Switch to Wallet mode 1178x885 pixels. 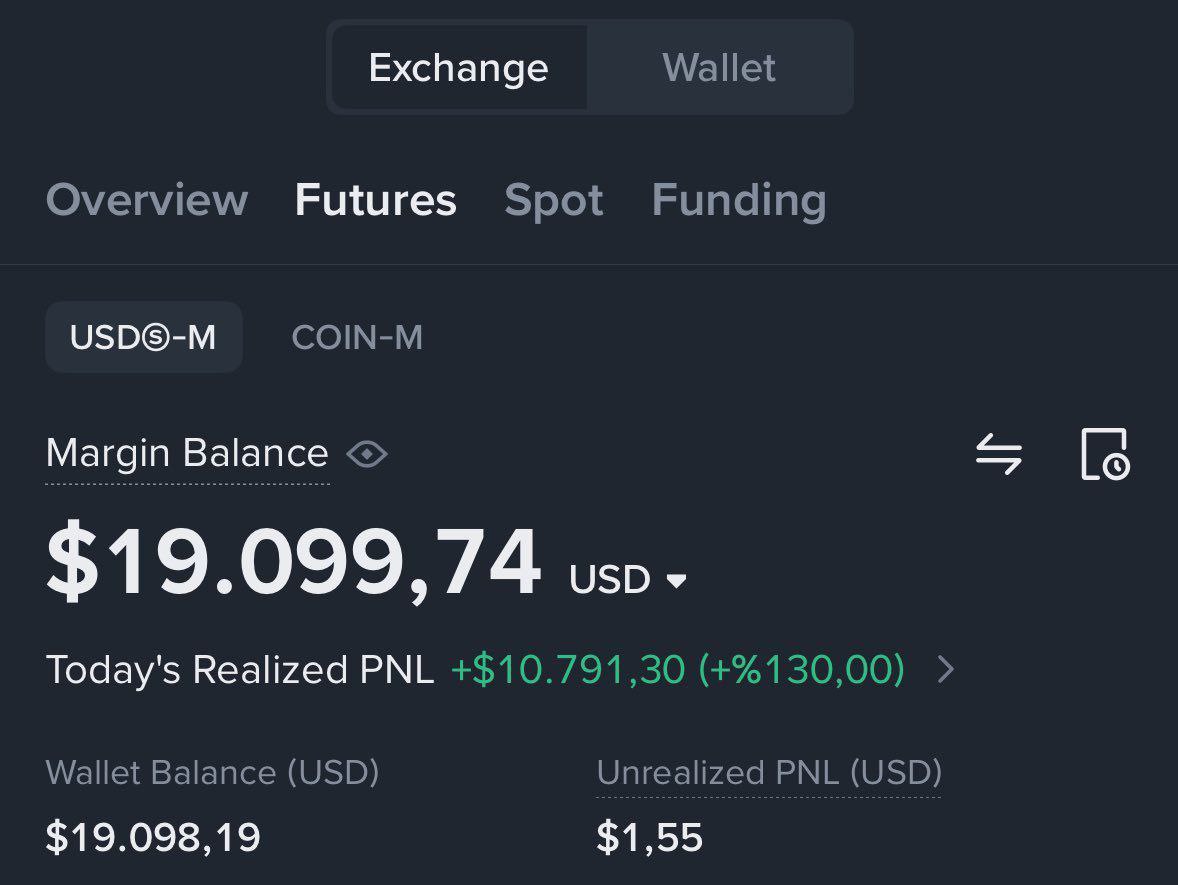point(719,68)
